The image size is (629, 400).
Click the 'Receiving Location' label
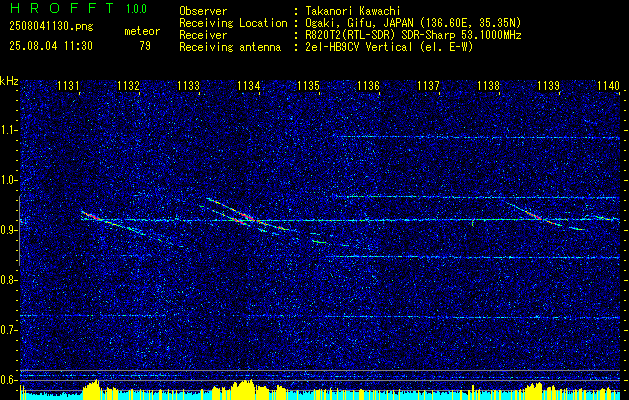pos(233,23)
